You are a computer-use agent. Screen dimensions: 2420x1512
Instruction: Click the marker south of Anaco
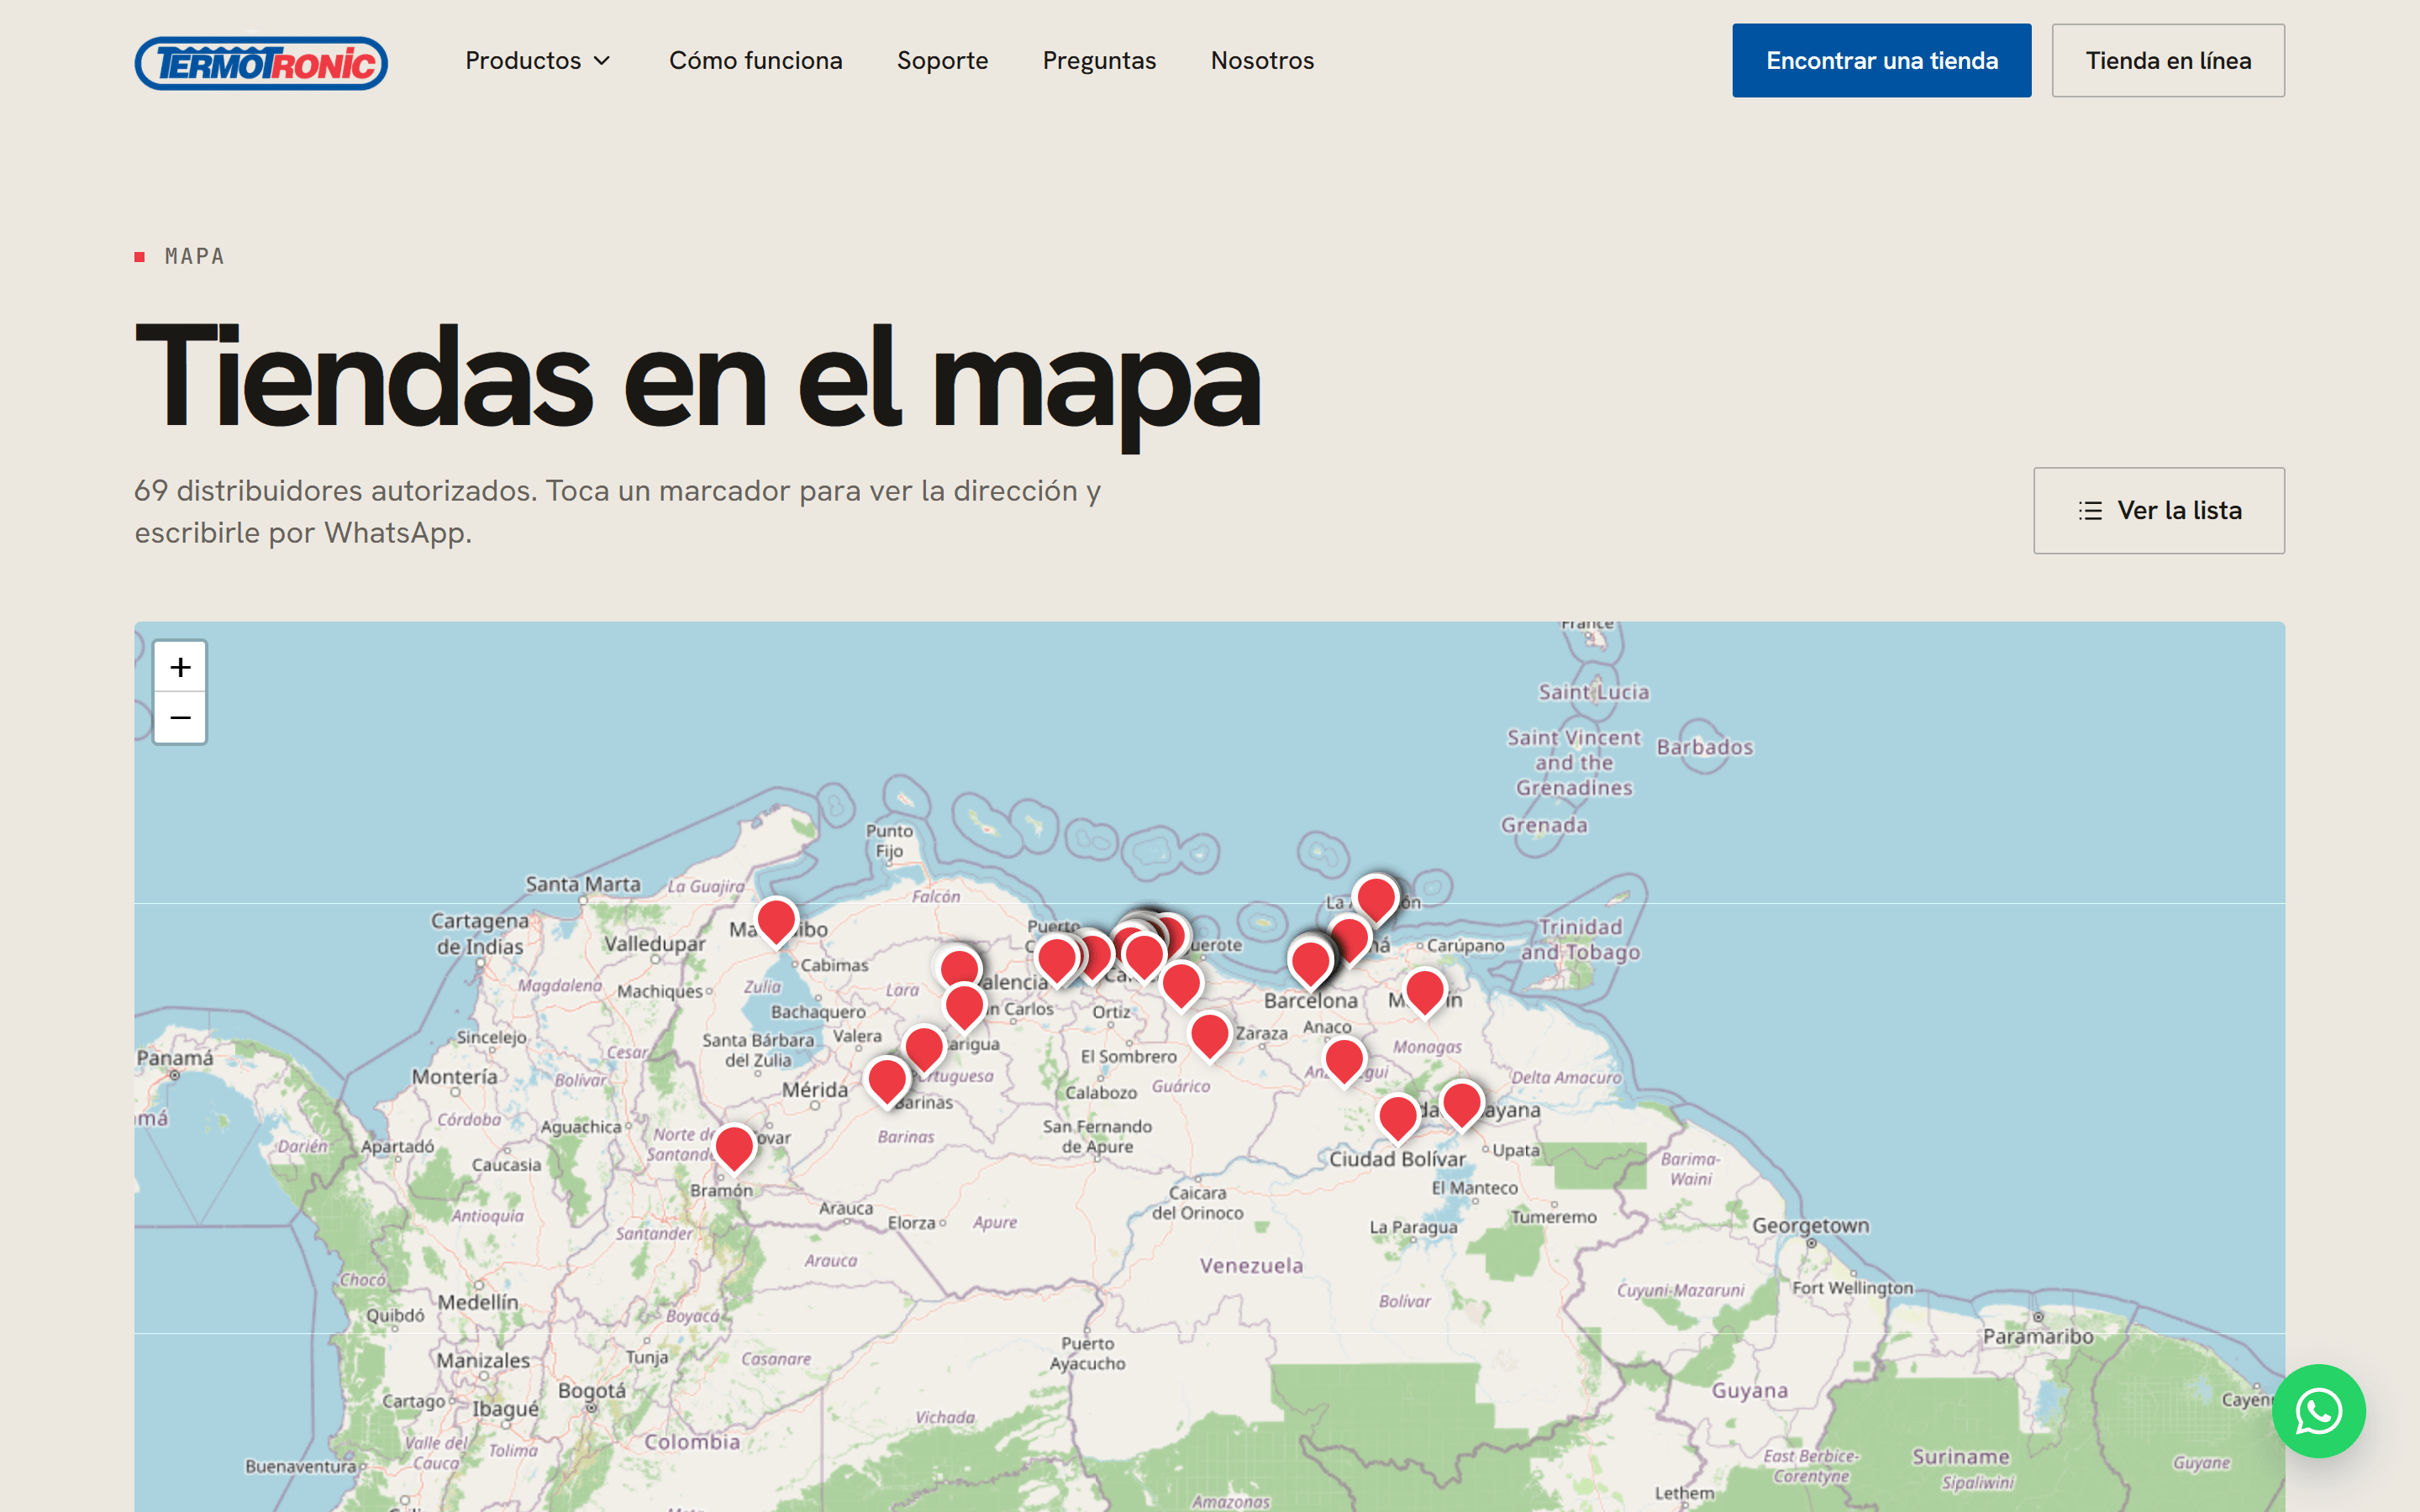(x=1344, y=1060)
